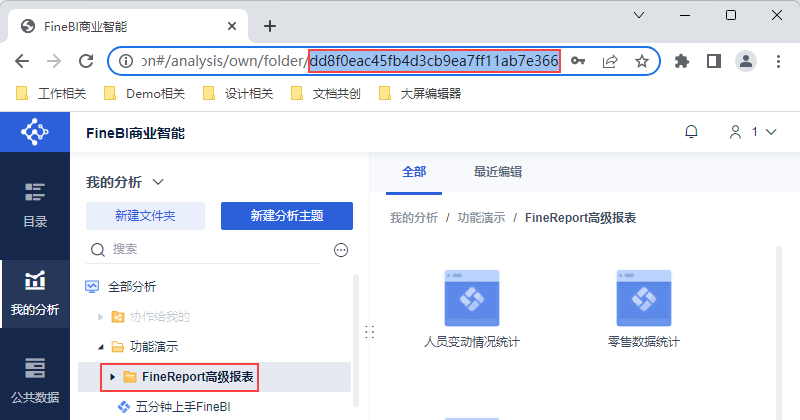800x420 pixels.
Task: Select 全部分析 in the tree
Action: (132, 287)
